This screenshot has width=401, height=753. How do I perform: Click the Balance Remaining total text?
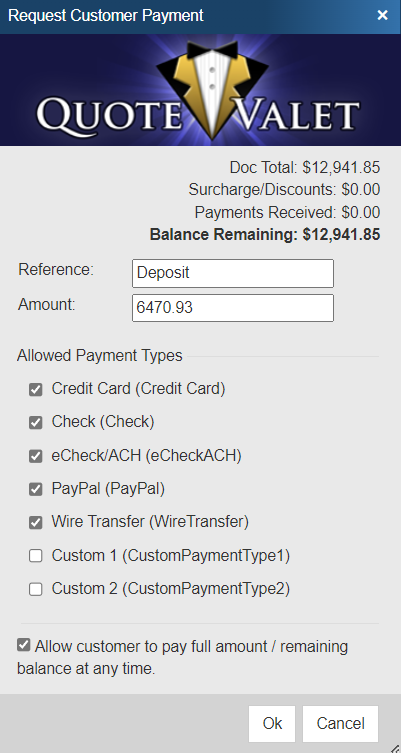click(x=265, y=235)
